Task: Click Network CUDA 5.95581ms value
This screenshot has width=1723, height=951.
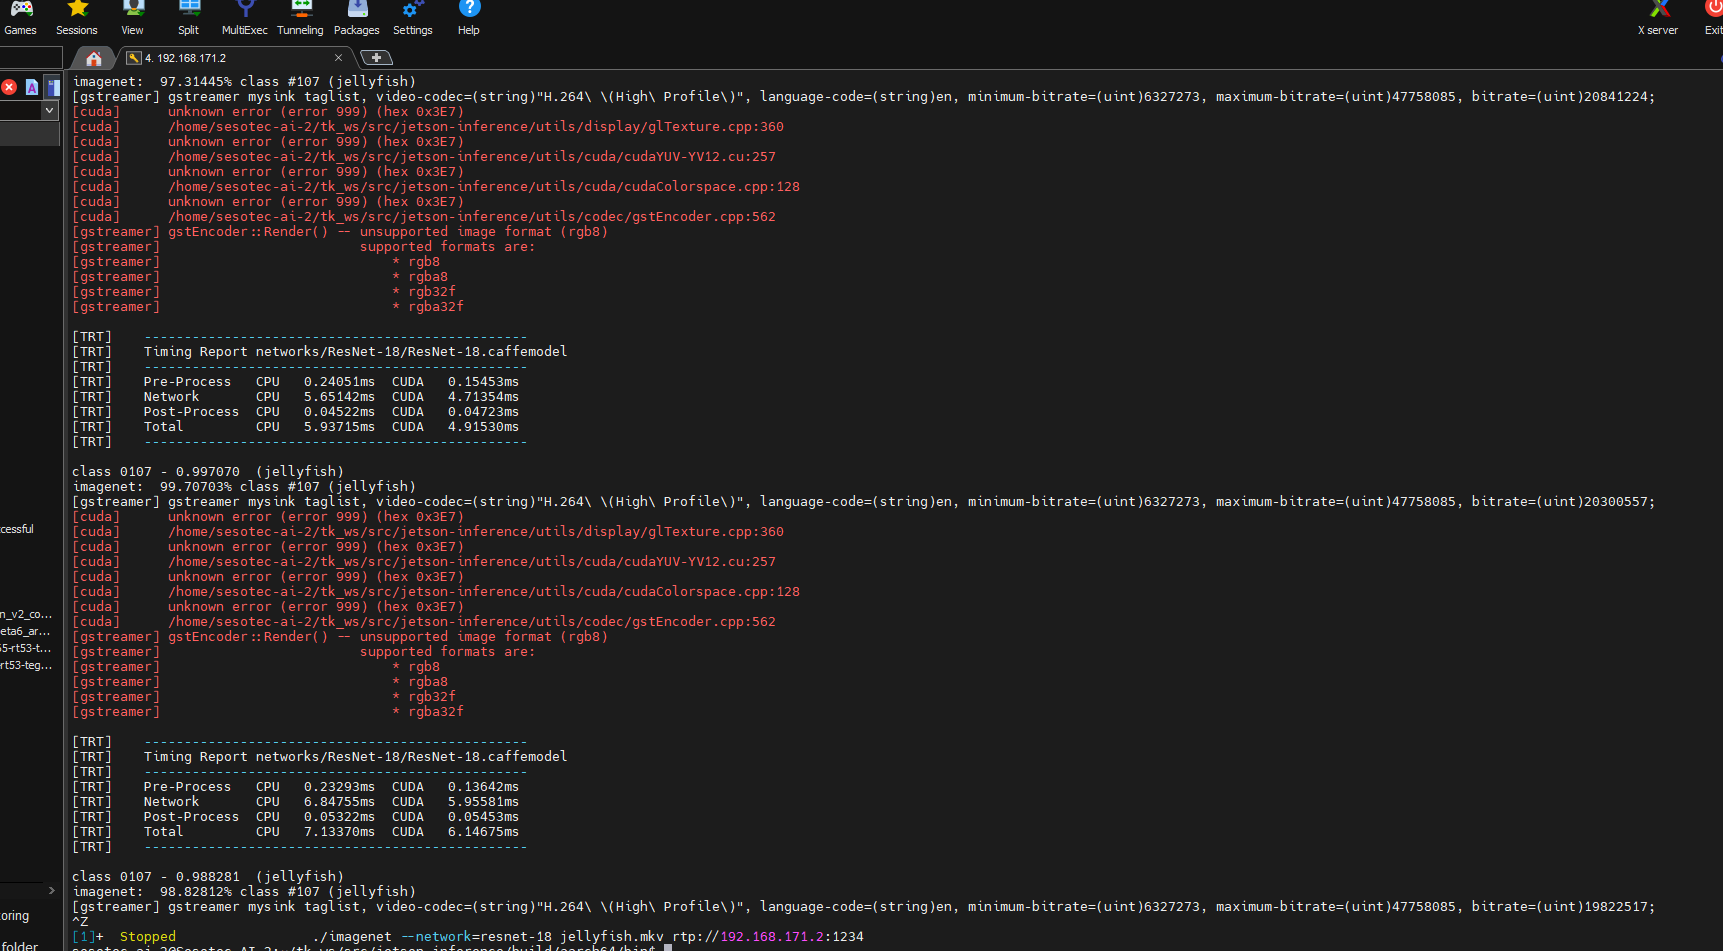Action: 484,802
